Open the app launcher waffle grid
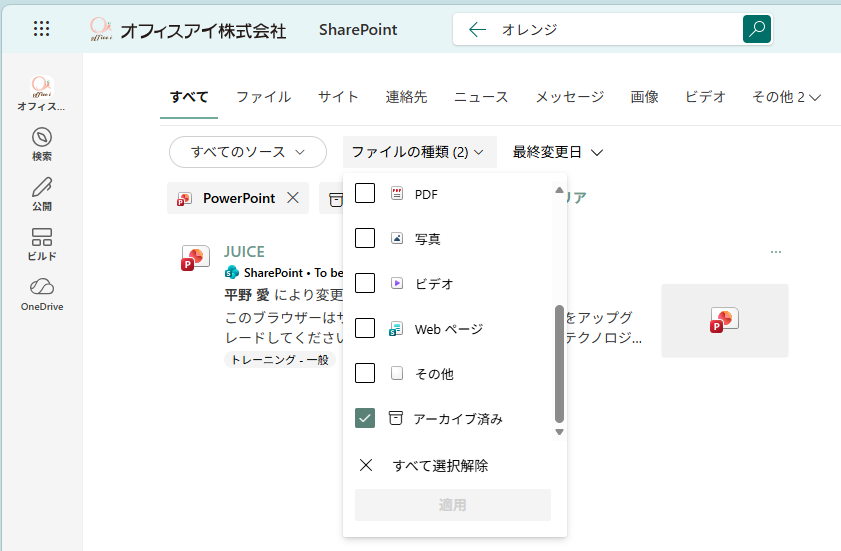The height and width of the screenshot is (551, 841). point(41,29)
